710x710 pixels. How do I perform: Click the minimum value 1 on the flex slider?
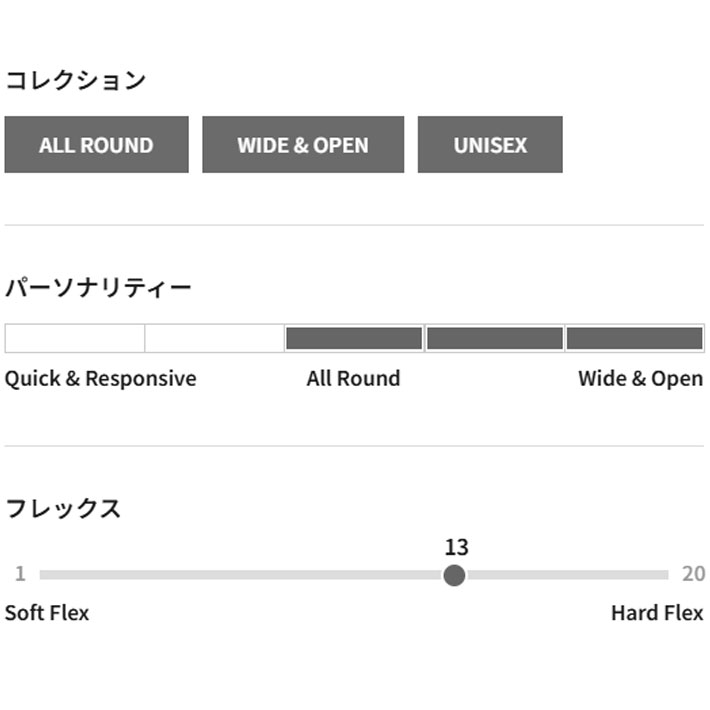pos(20,574)
